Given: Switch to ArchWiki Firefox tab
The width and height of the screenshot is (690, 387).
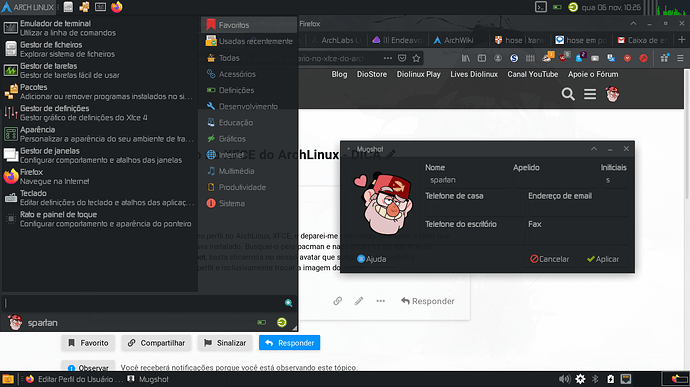Looking at the screenshot, I should click(459, 40).
